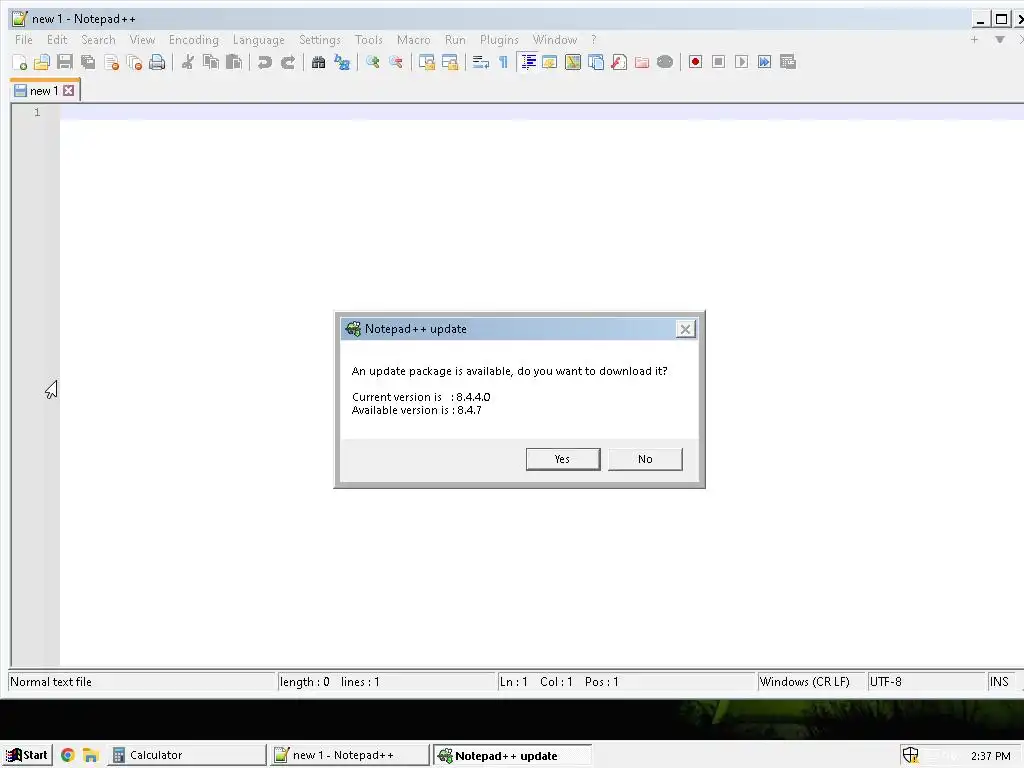
Task: Open the Plugins menu
Action: [499, 40]
